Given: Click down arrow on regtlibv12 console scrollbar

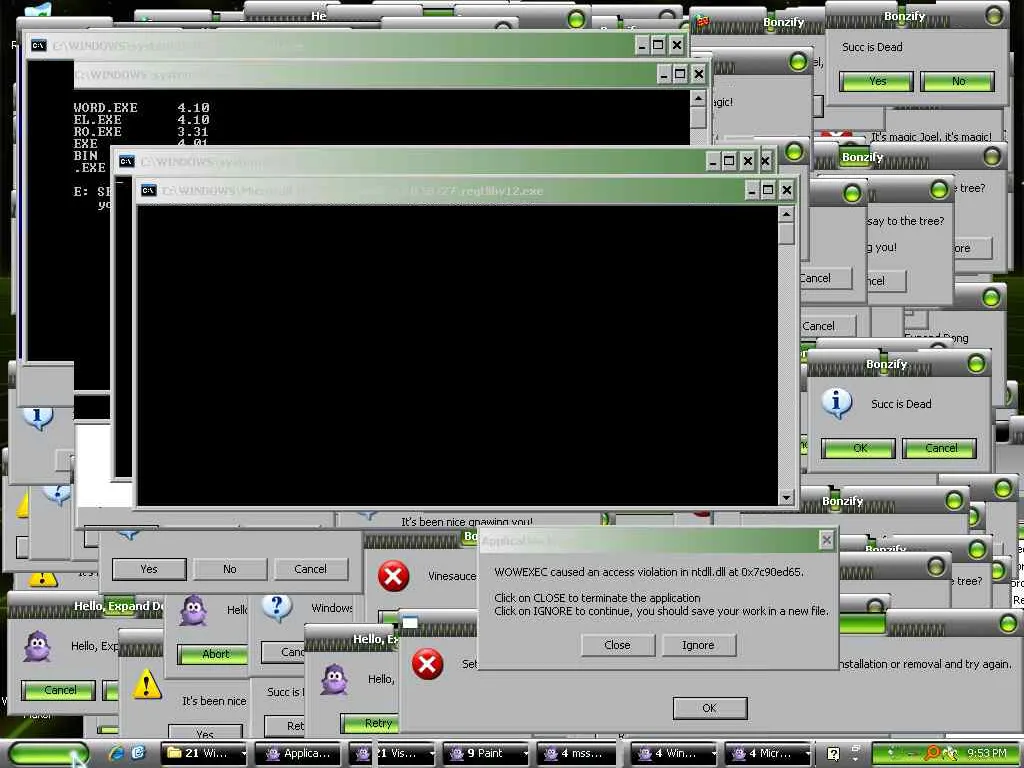Looking at the screenshot, I should (786, 497).
